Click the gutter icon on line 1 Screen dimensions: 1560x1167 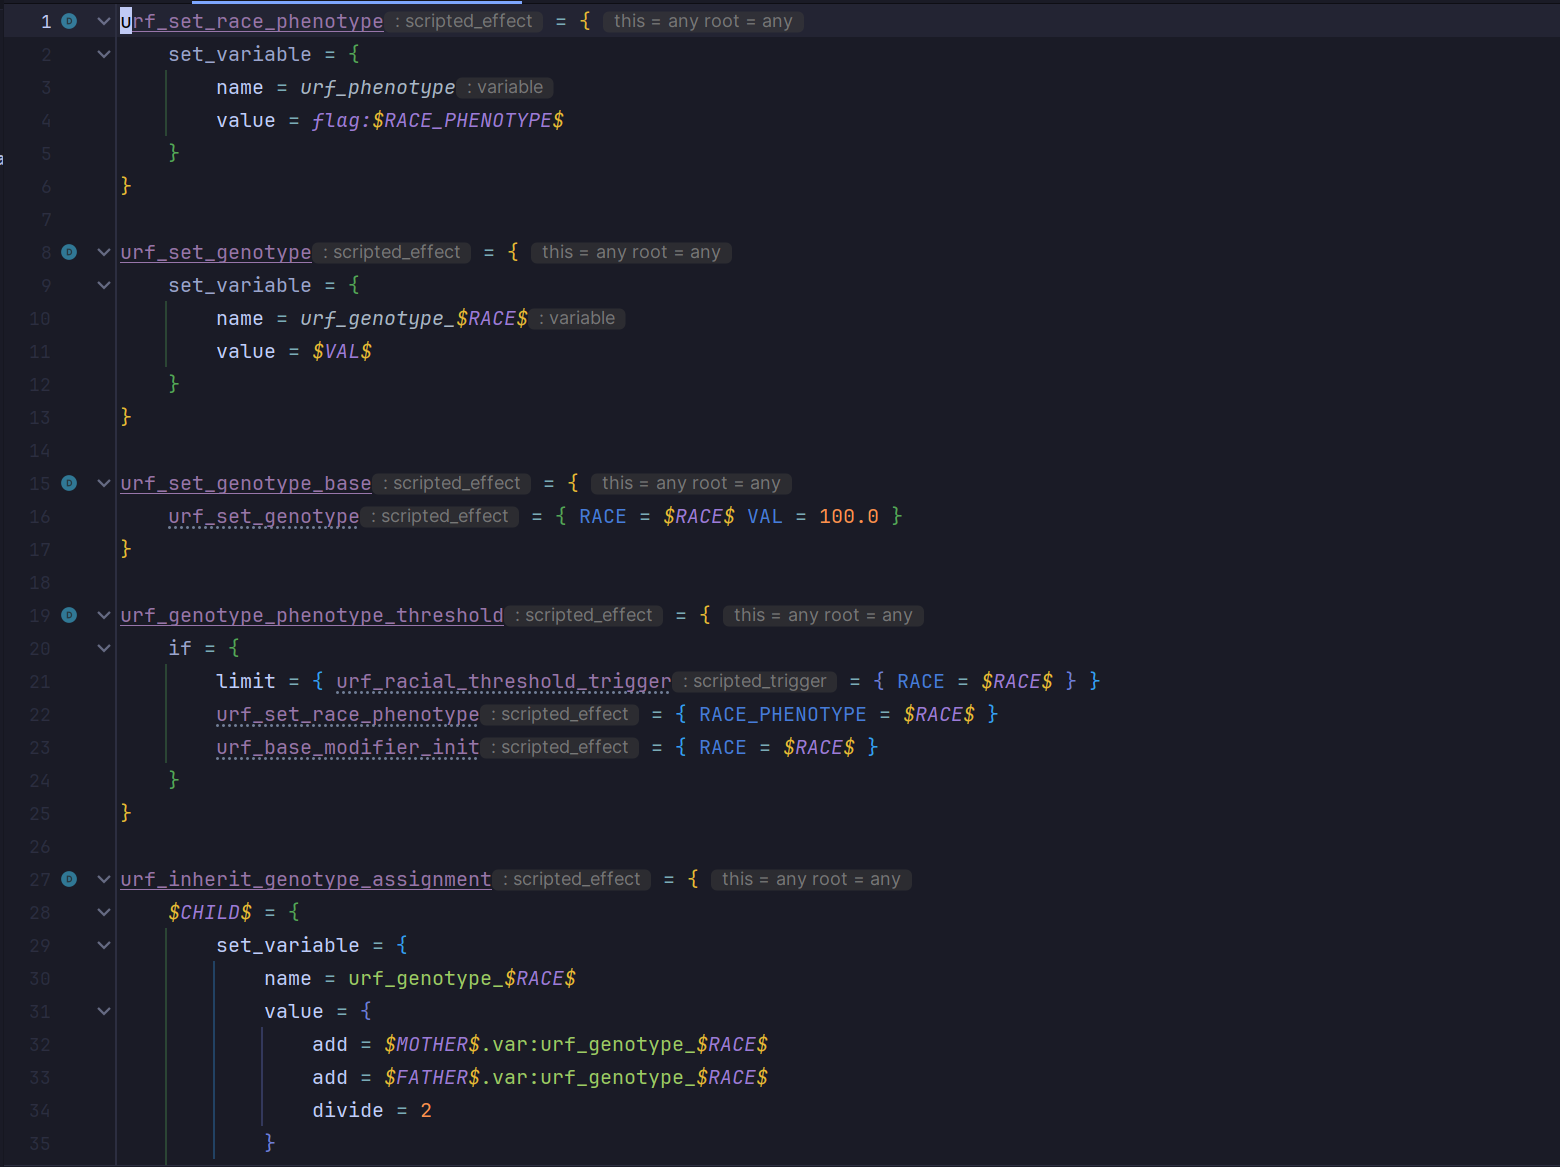(69, 21)
